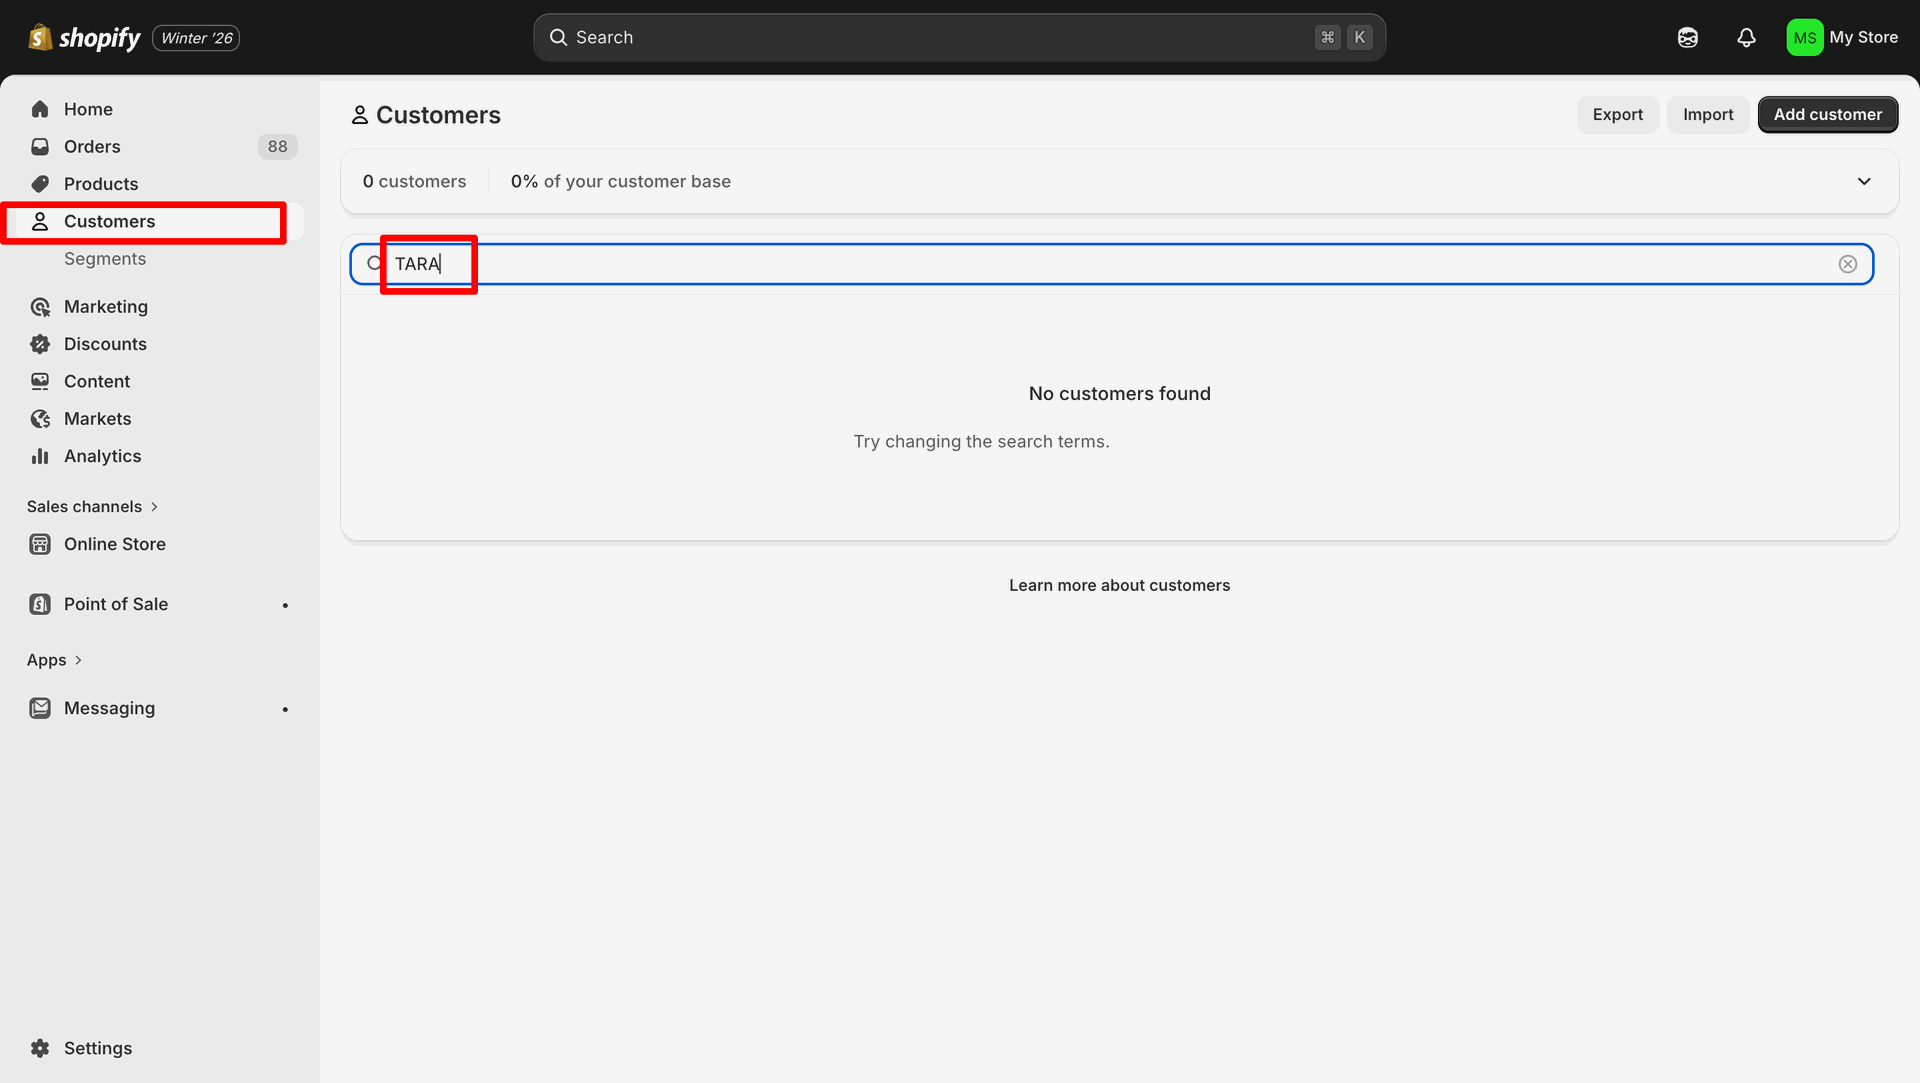Click the Add customer button
The width and height of the screenshot is (1920, 1083).
tap(1827, 115)
